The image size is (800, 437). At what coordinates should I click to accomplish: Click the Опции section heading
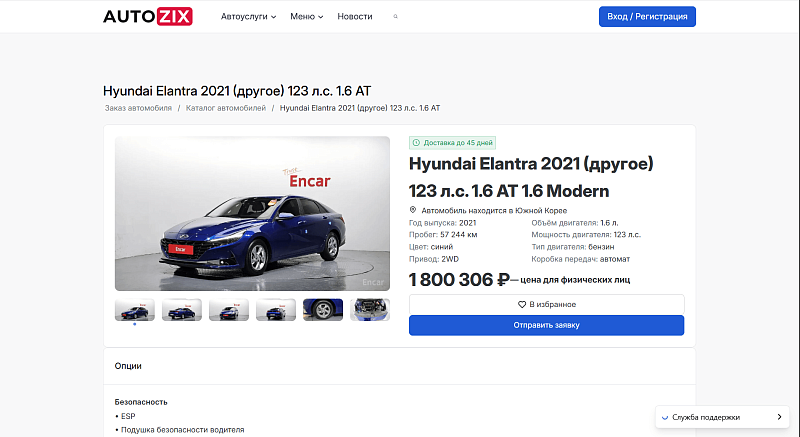click(x=128, y=366)
